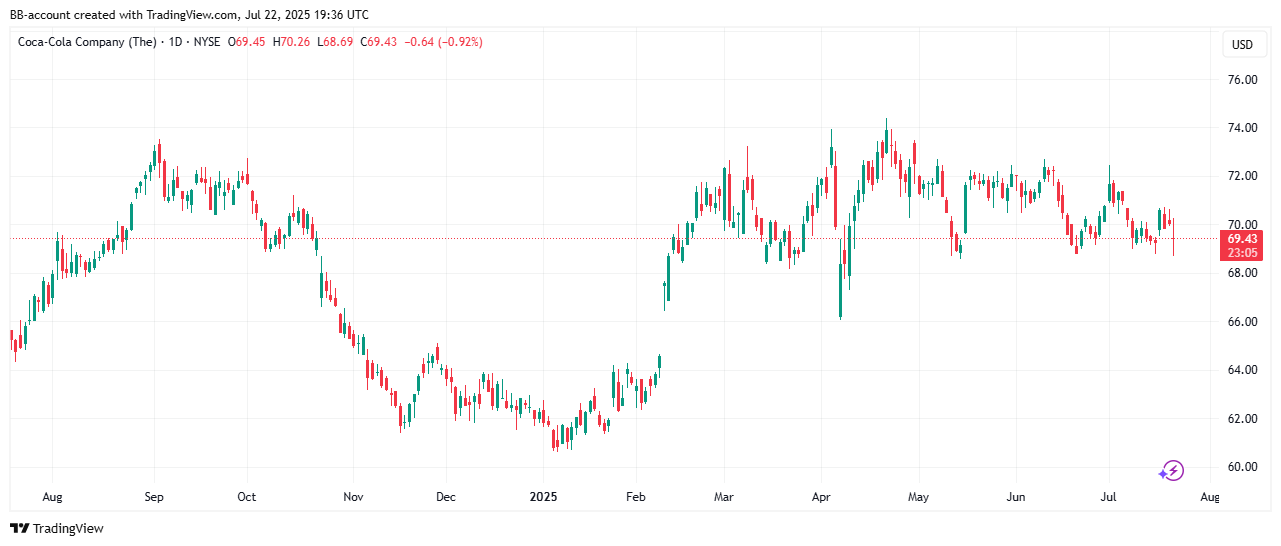Image resolution: width=1281 pixels, height=546 pixels.
Task: Select the red 69.43 current price label
Action: (x=1242, y=239)
